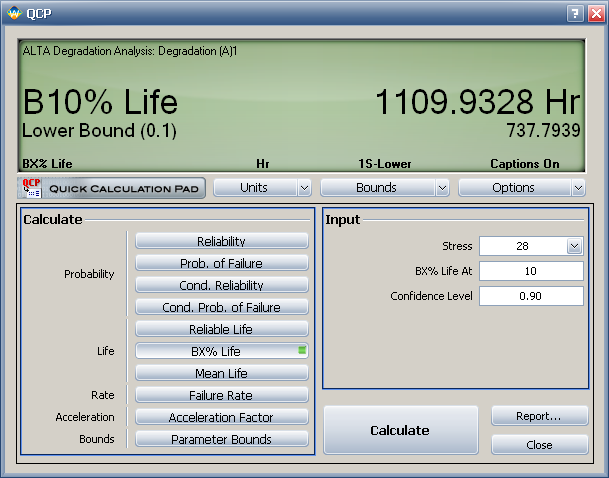
Task: Choose the Parameter Bounds option
Action: point(221,439)
